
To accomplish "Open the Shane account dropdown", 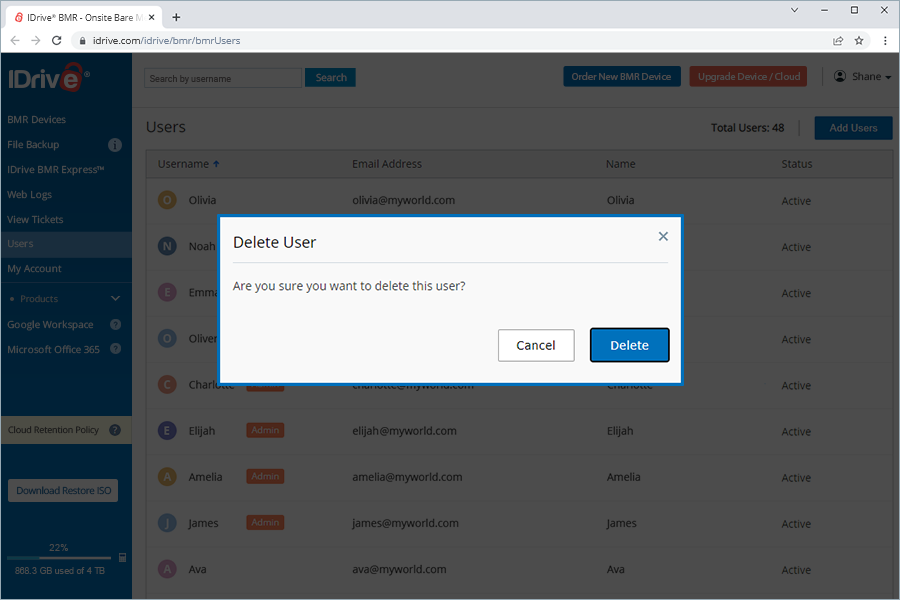I will pos(863,76).
